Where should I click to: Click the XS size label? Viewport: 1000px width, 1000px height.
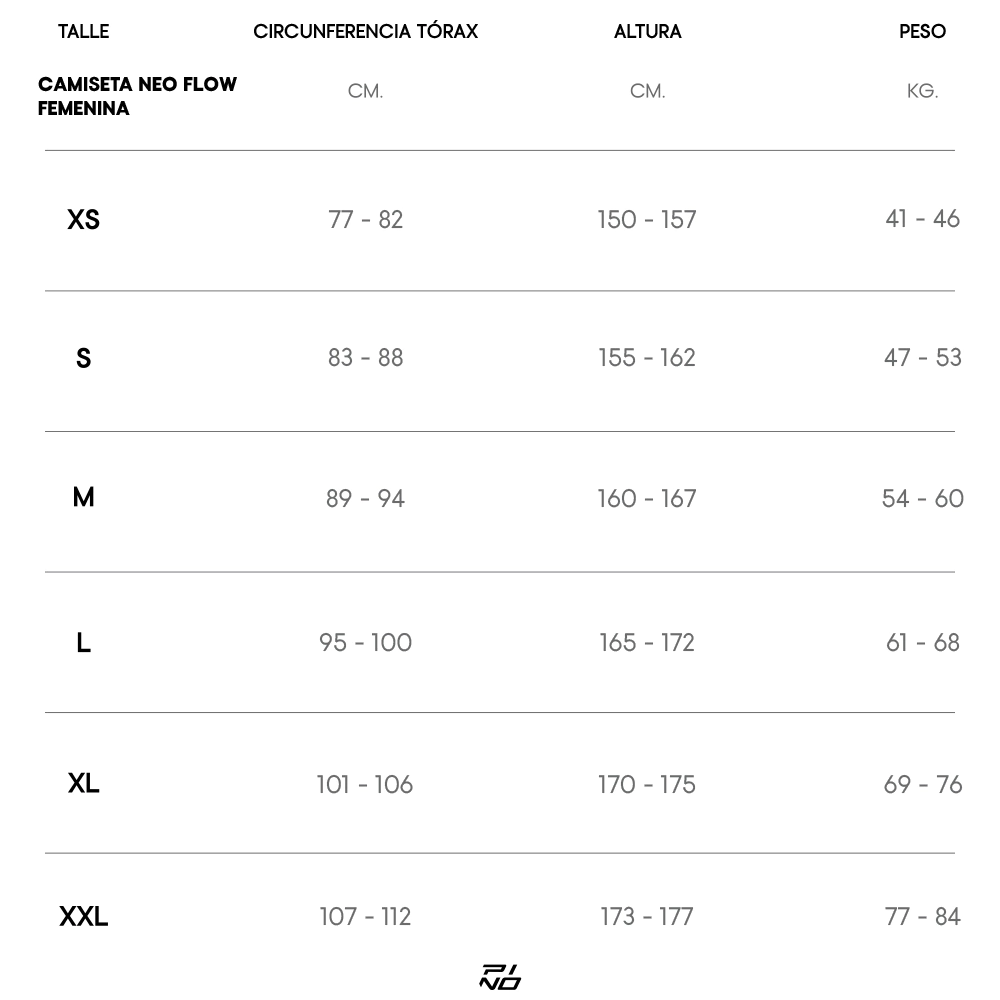(83, 220)
